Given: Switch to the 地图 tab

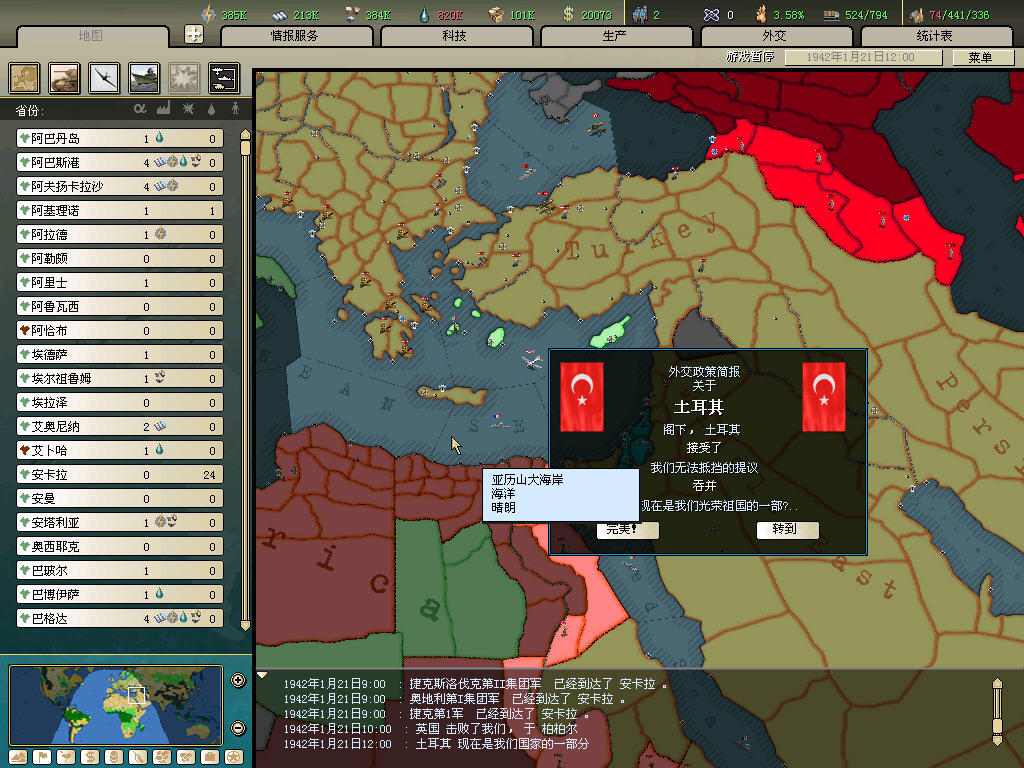Looking at the screenshot, I should click(92, 36).
